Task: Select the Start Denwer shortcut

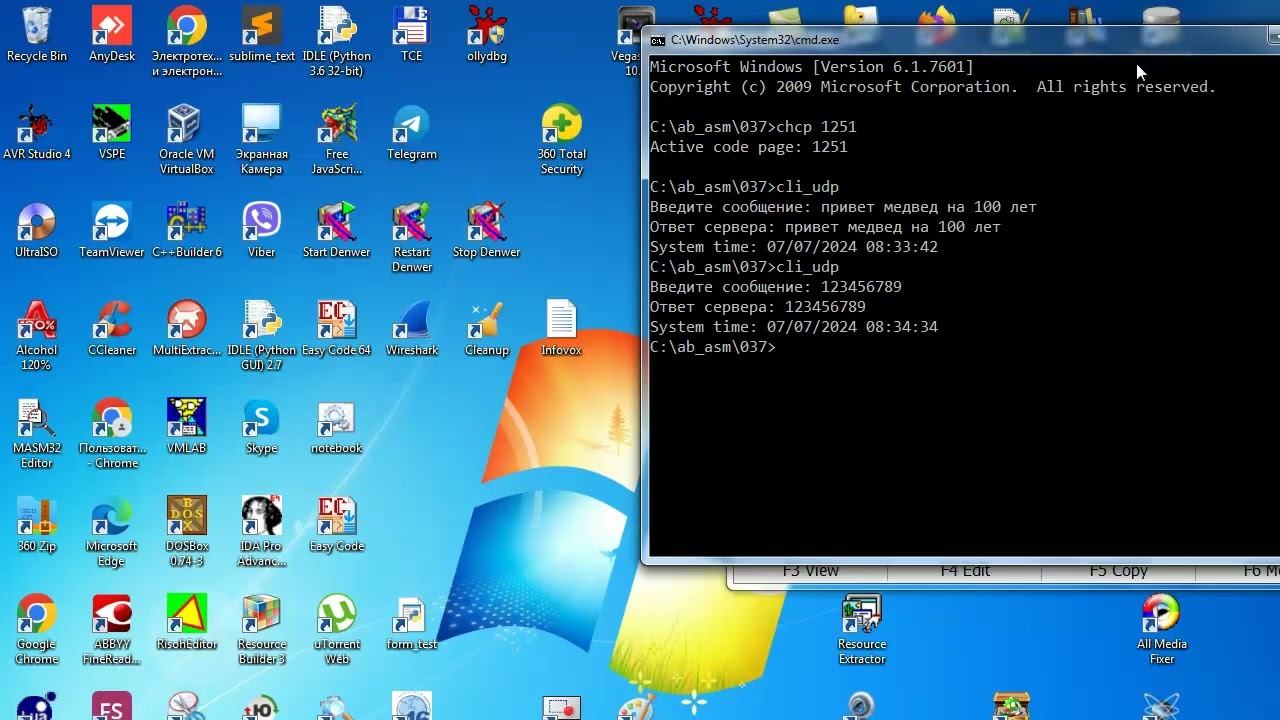Action: 337,231
